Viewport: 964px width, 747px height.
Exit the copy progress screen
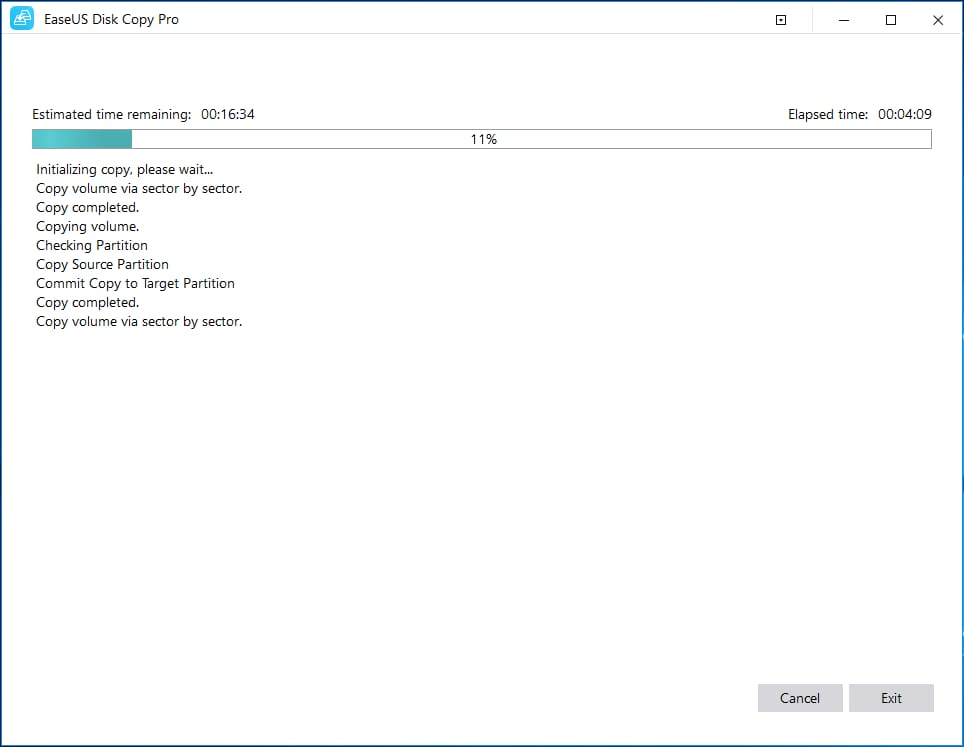tap(891, 698)
